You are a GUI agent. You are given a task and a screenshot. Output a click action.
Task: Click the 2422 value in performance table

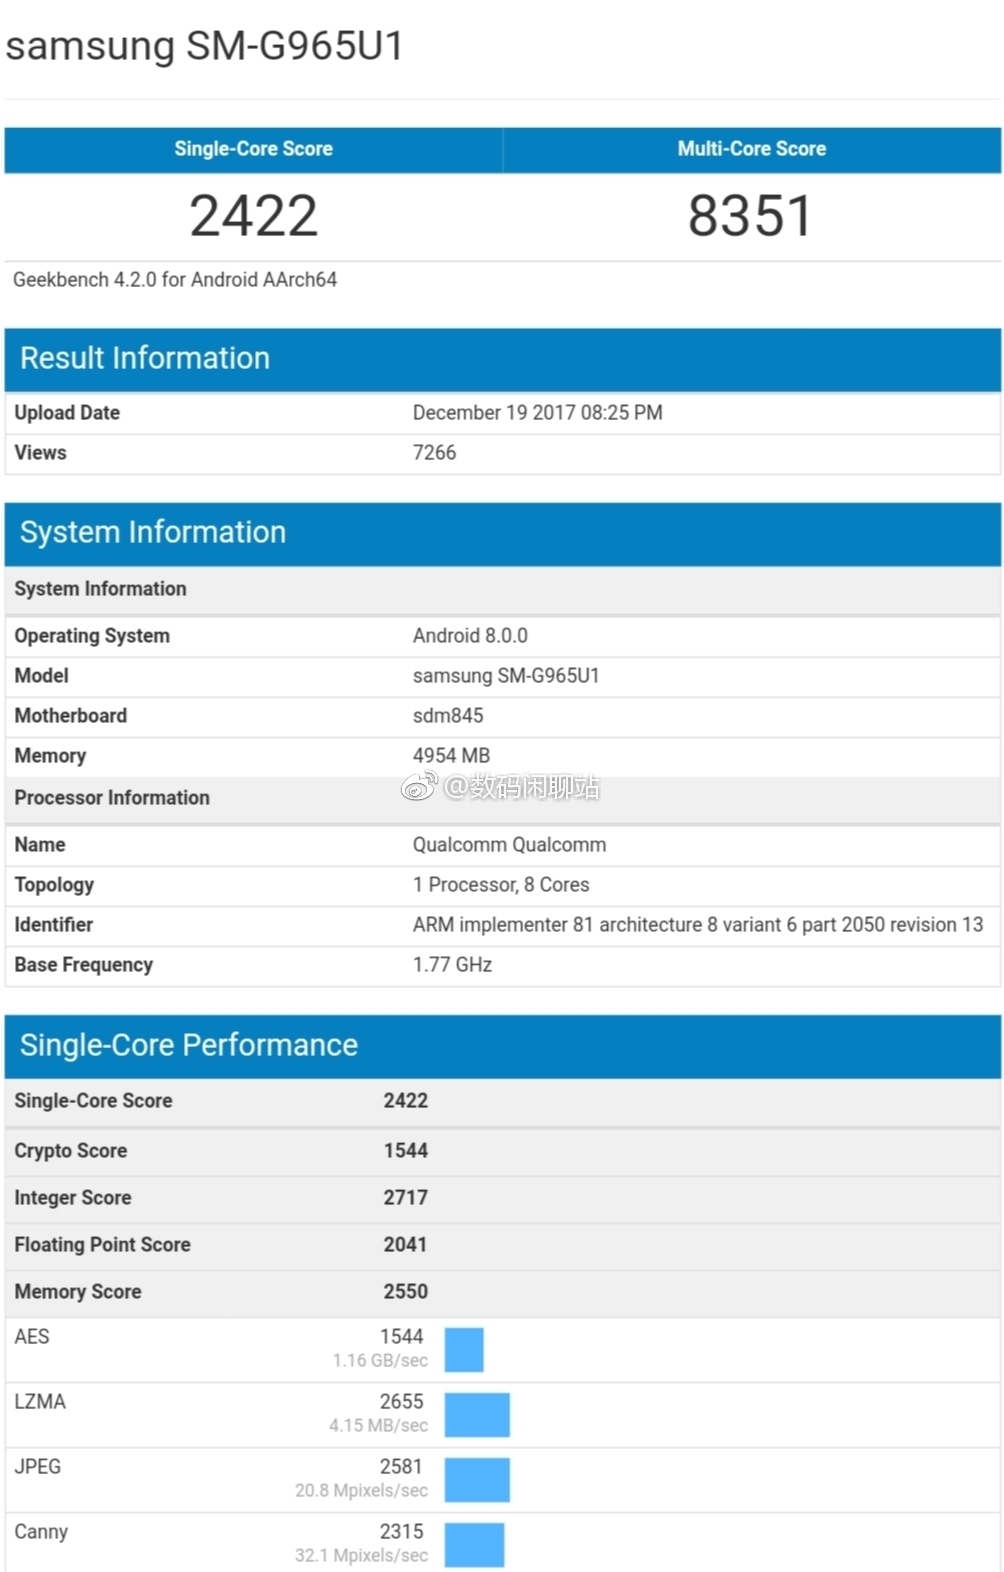tap(406, 1101)
